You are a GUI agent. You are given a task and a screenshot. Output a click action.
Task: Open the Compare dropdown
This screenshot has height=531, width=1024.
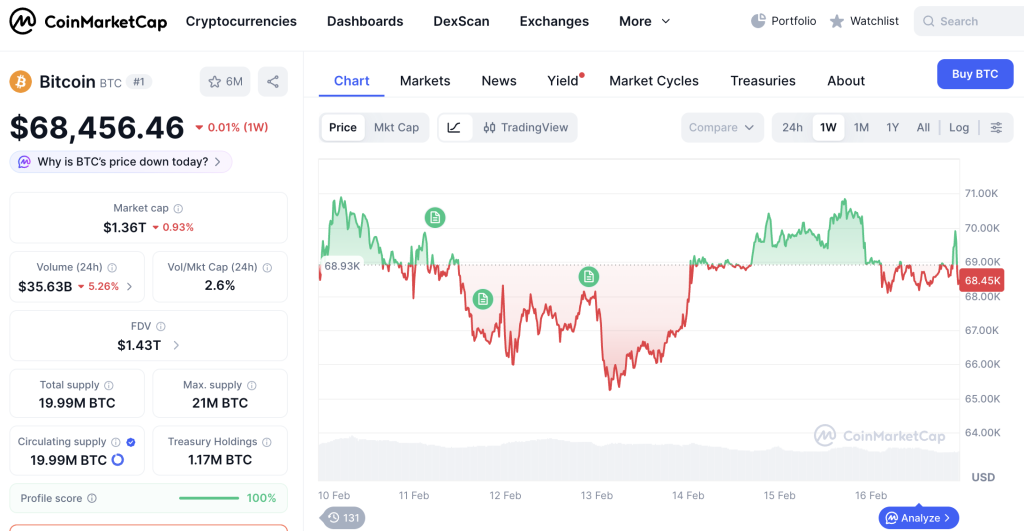pyautogui.click(x=722, y=127)
